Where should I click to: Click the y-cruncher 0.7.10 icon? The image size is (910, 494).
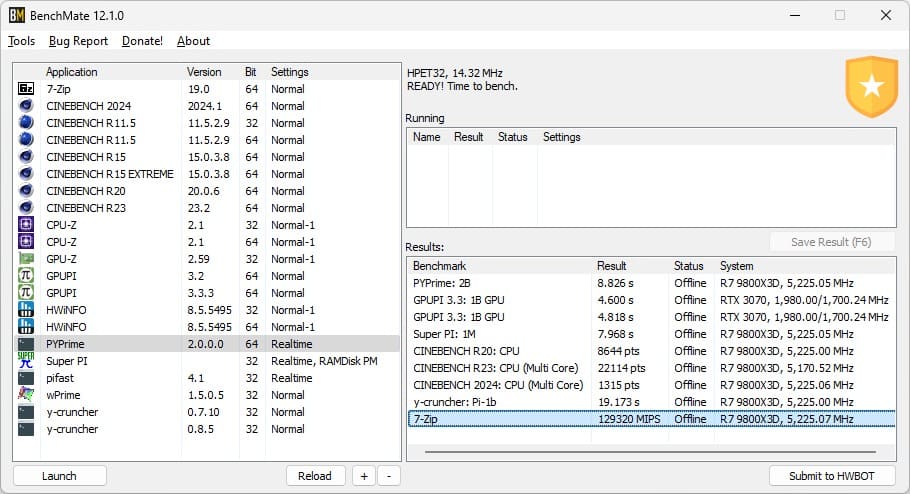pyautogui.click(x=26, y=412)
